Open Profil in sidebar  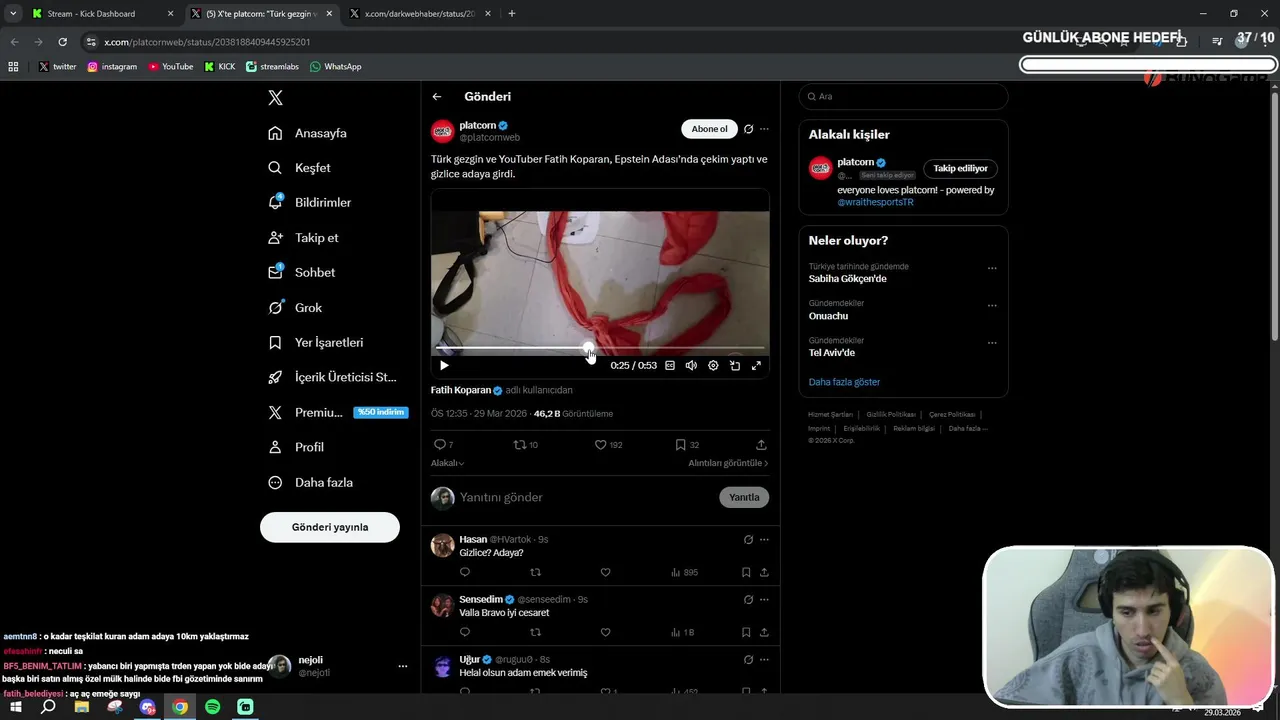point(297,447)
